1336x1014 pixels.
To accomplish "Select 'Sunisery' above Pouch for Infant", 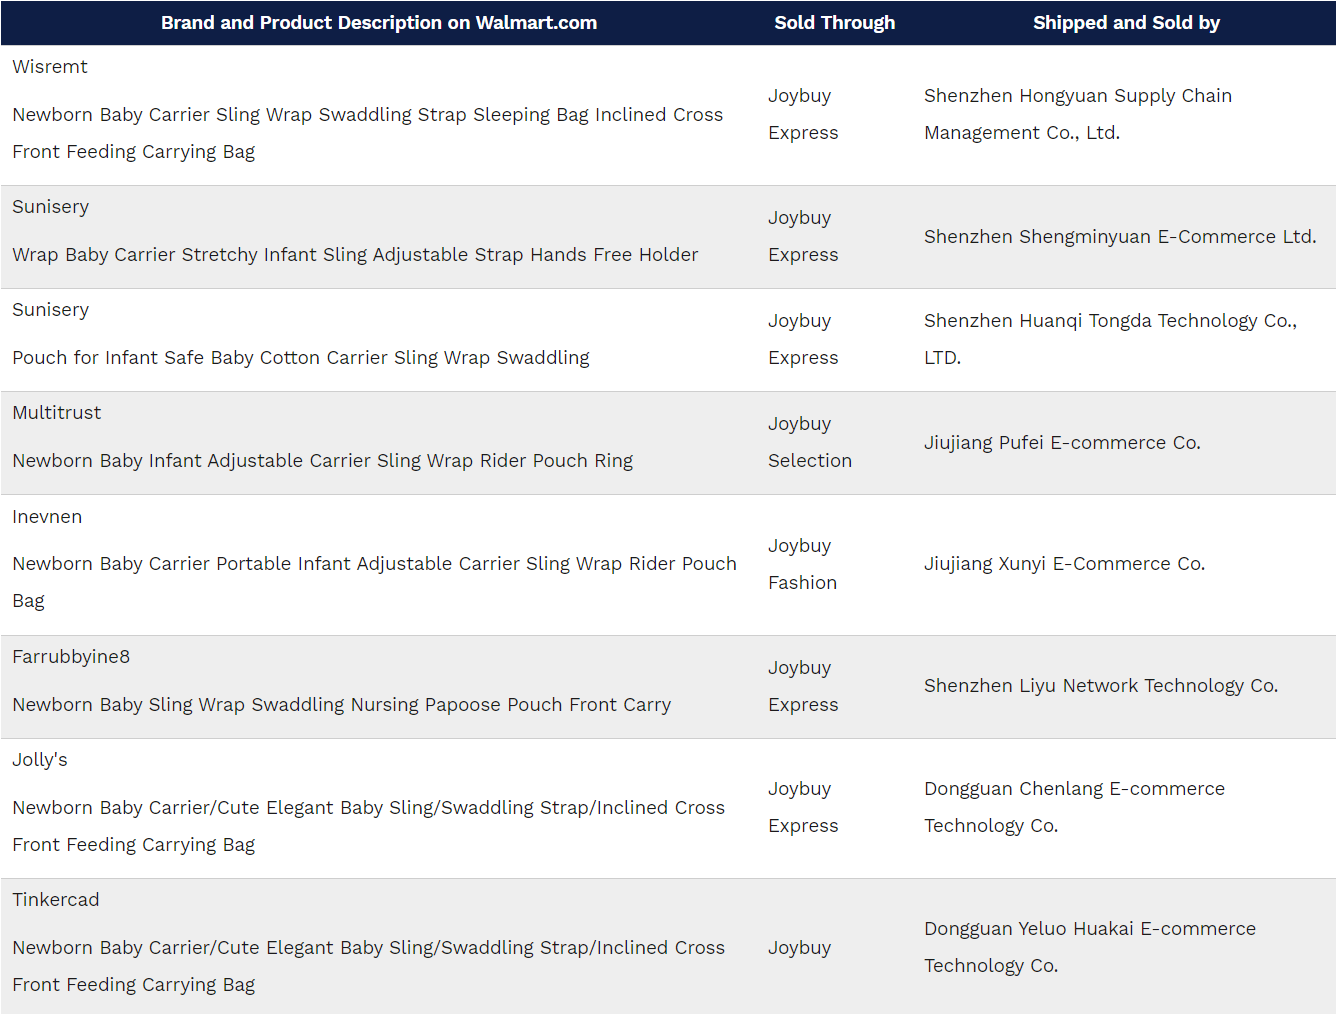I will 50,310.
